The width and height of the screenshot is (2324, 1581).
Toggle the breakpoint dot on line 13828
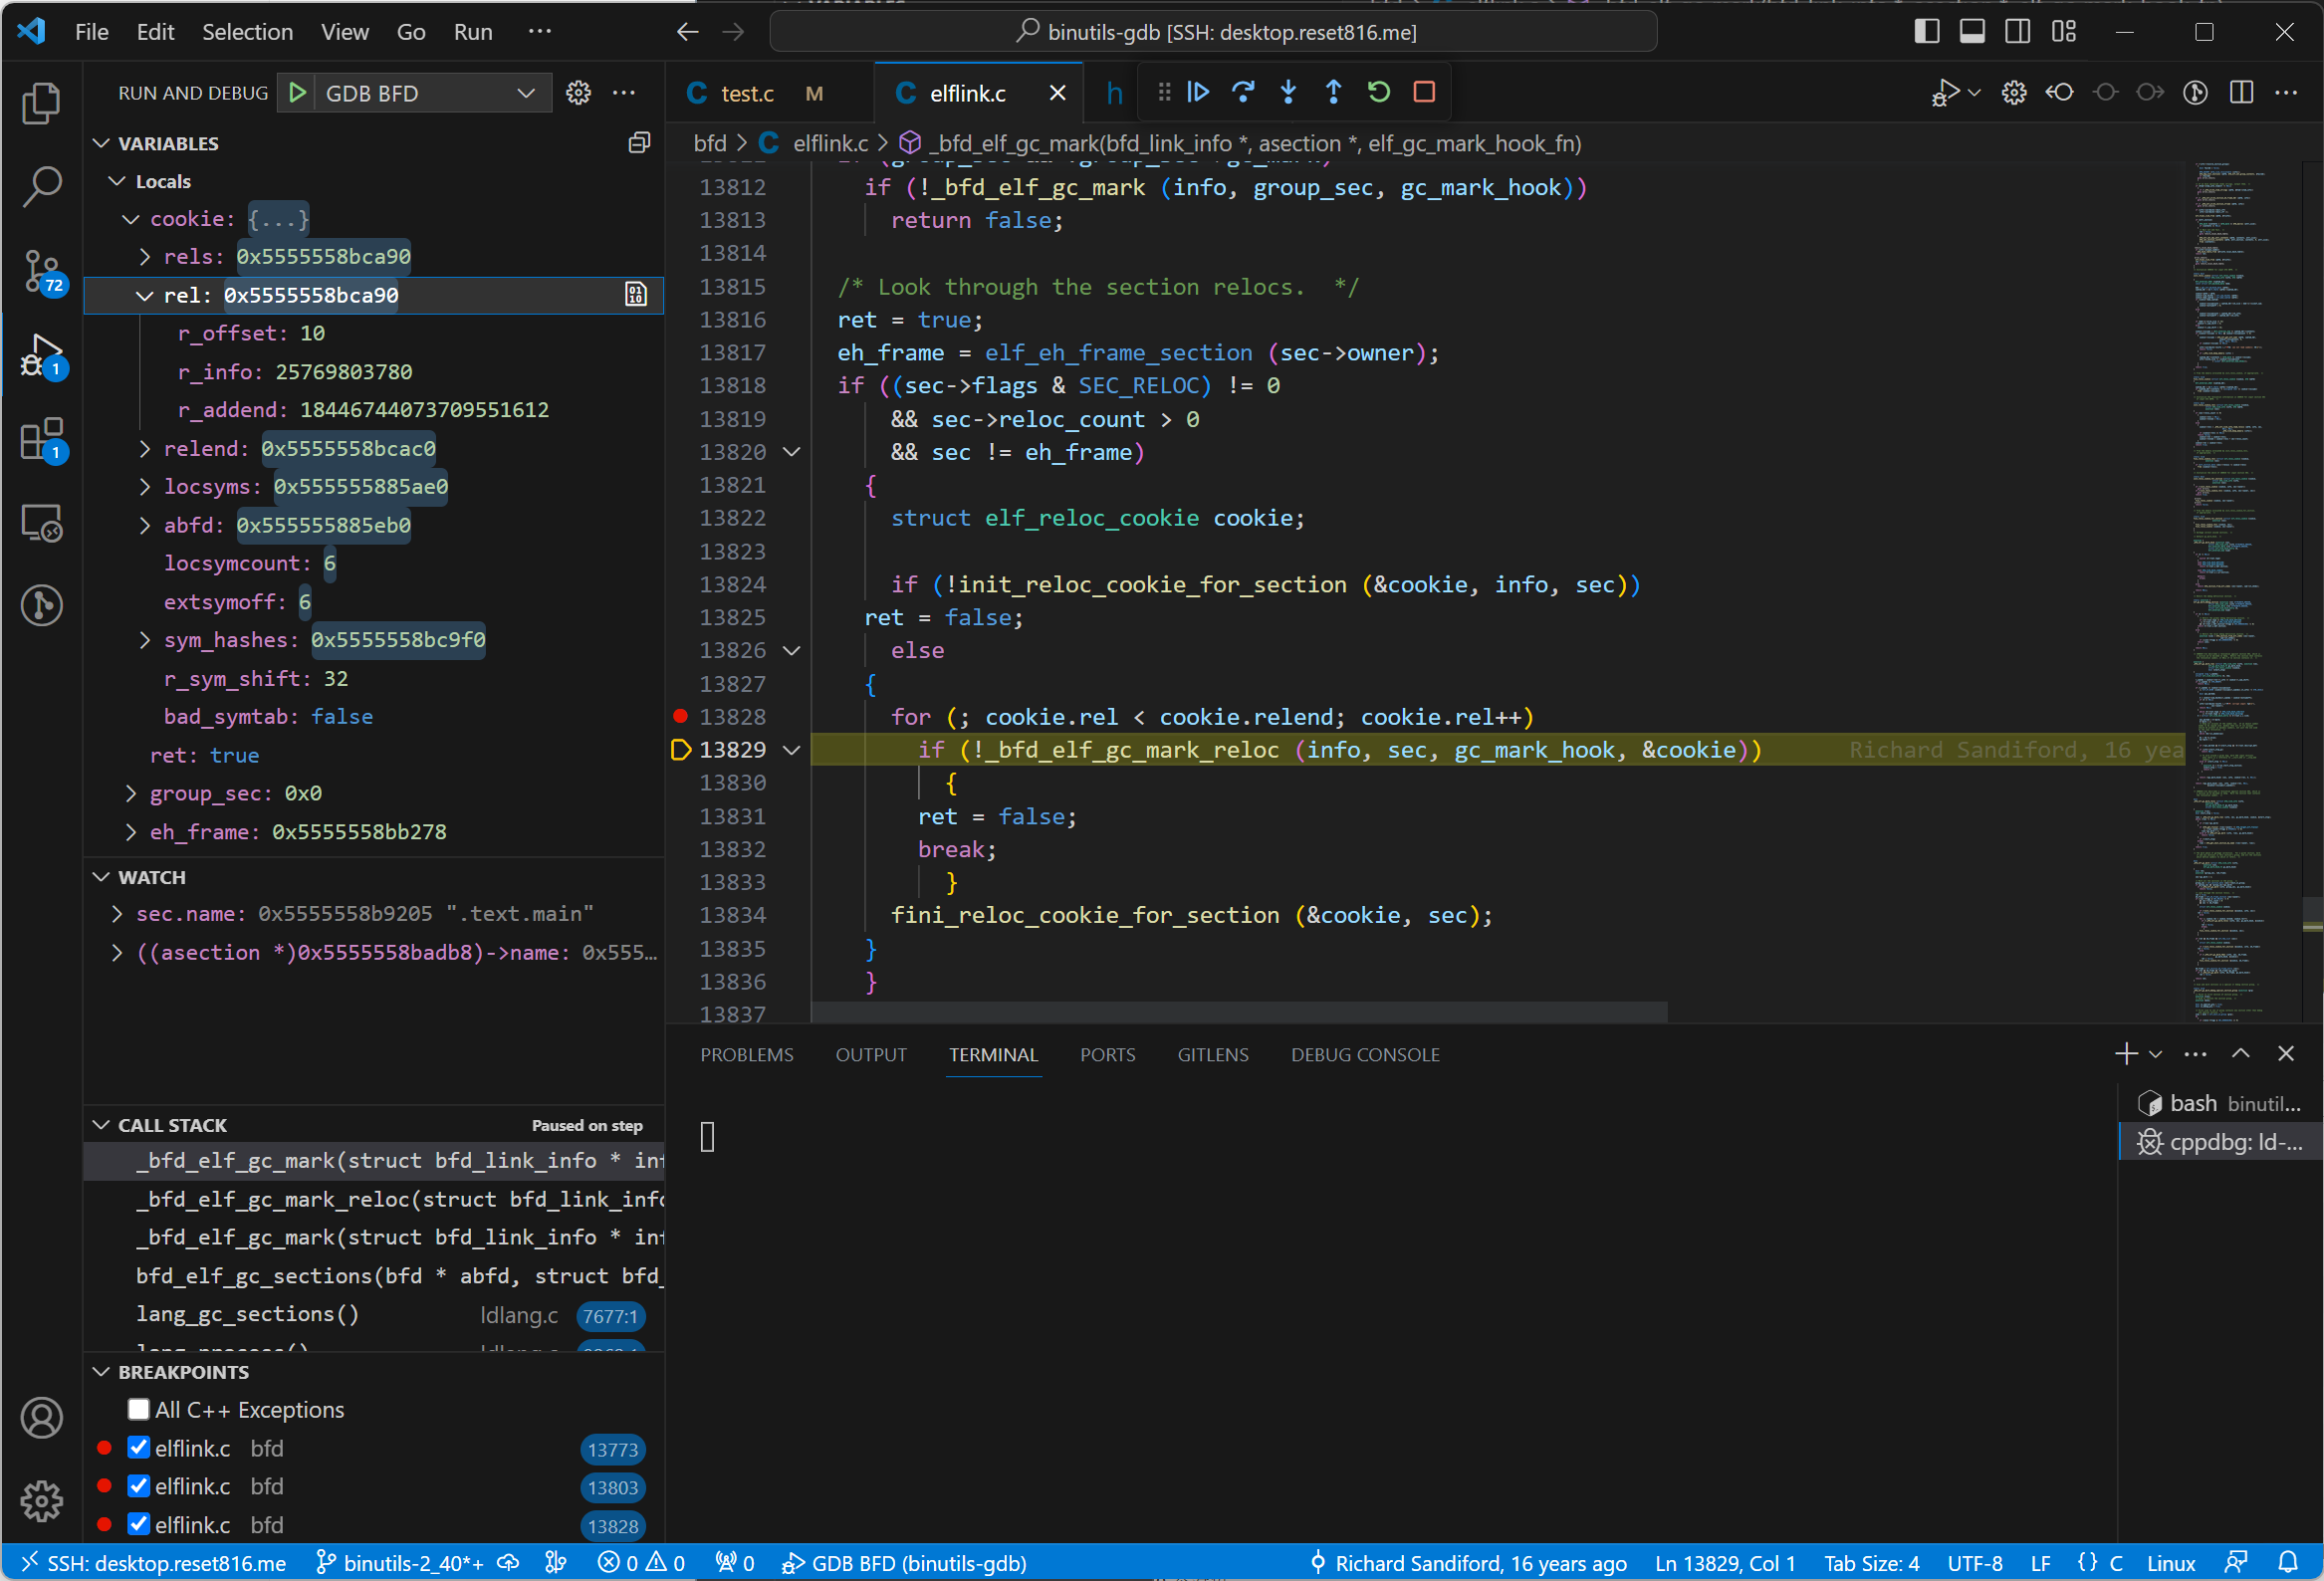coord(680,716)
